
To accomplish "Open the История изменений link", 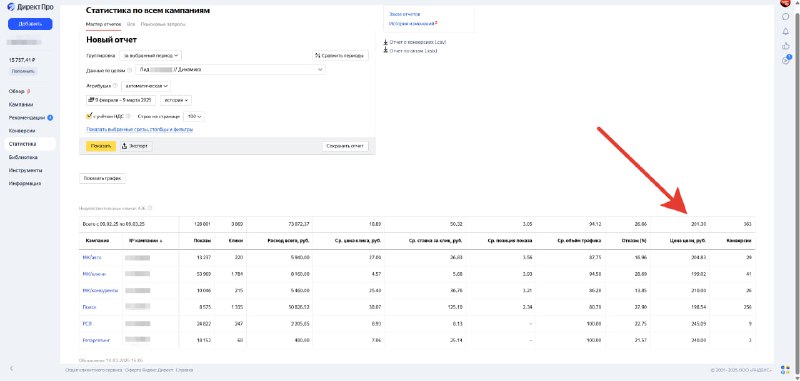I will pyautogui.click(x=412, y=23).
